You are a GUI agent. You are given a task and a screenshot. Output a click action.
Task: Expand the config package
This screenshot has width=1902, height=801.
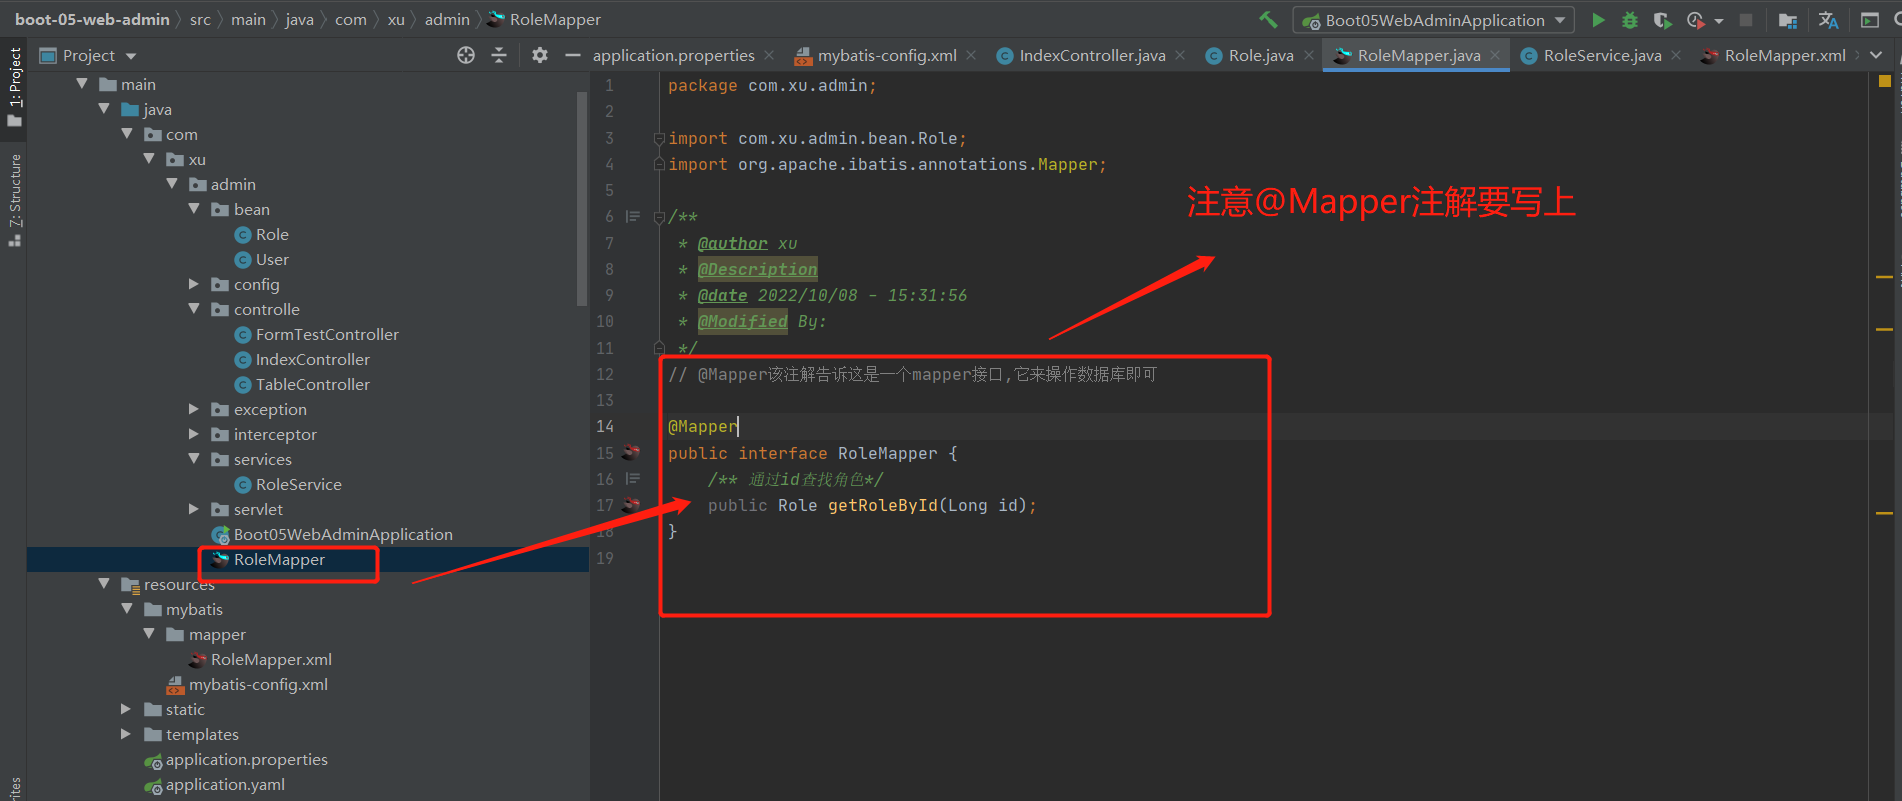pos(194,284)
